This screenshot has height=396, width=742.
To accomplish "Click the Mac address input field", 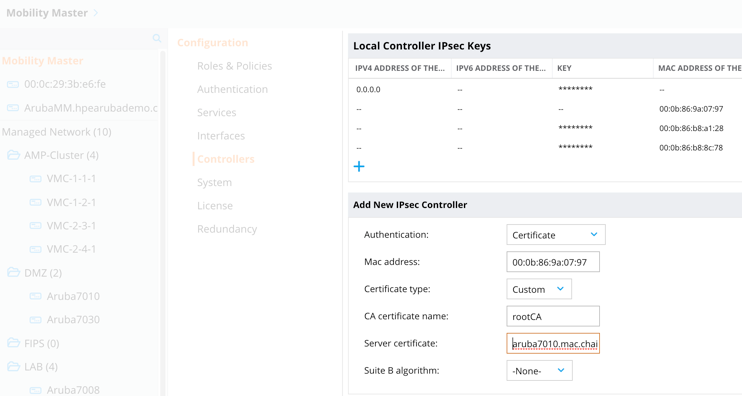I will click(x=553, y=262).
